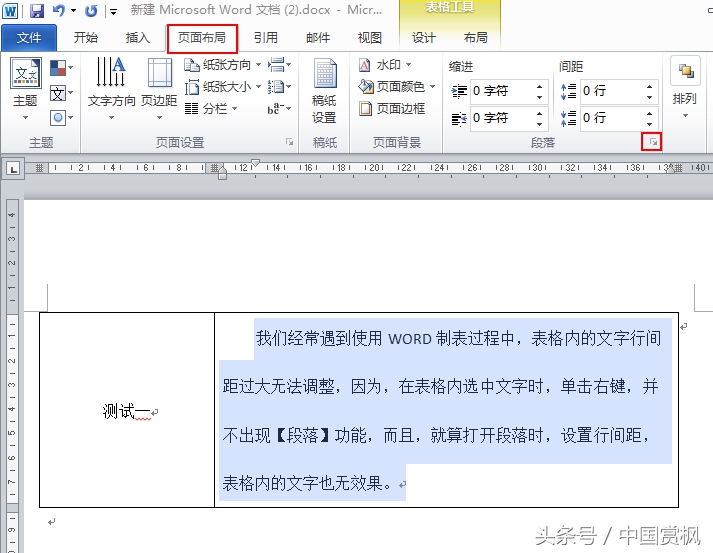
Task: Open the 文件 (File) tab
Action: click(29, 38)
